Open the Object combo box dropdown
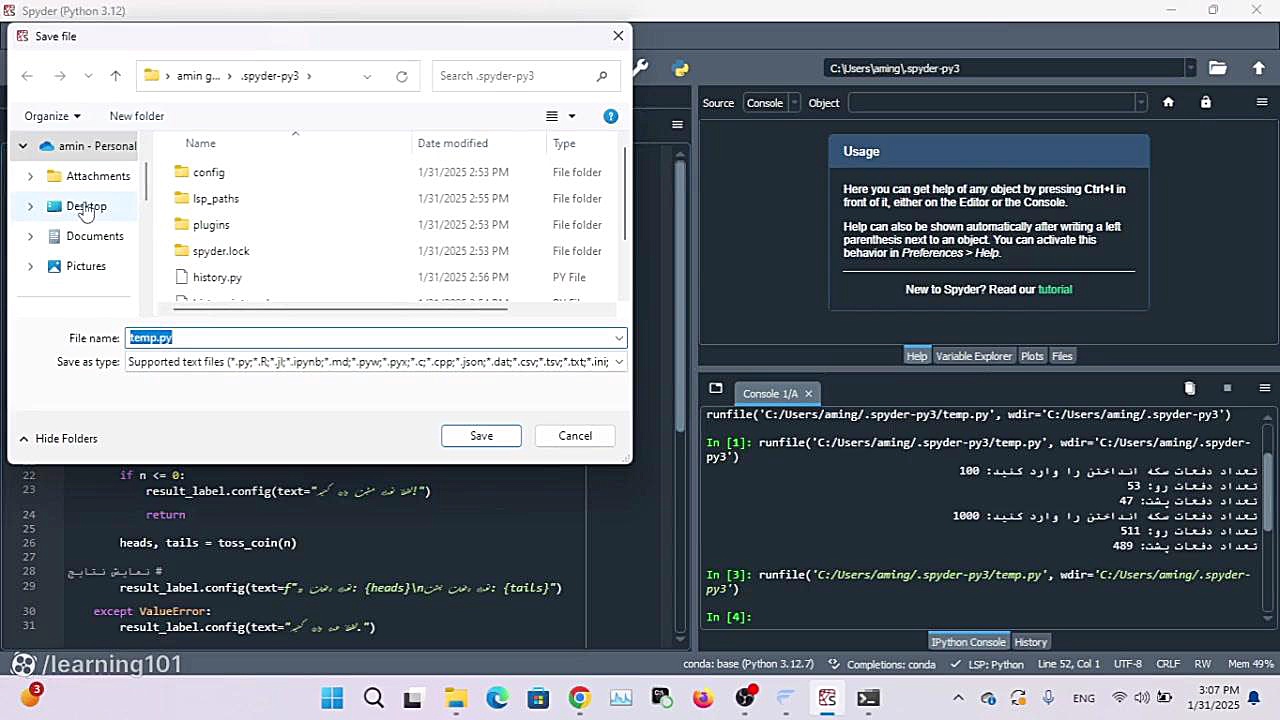Image resolution: width=1280 pixels, height=720 pixels. click(1140, 102)
